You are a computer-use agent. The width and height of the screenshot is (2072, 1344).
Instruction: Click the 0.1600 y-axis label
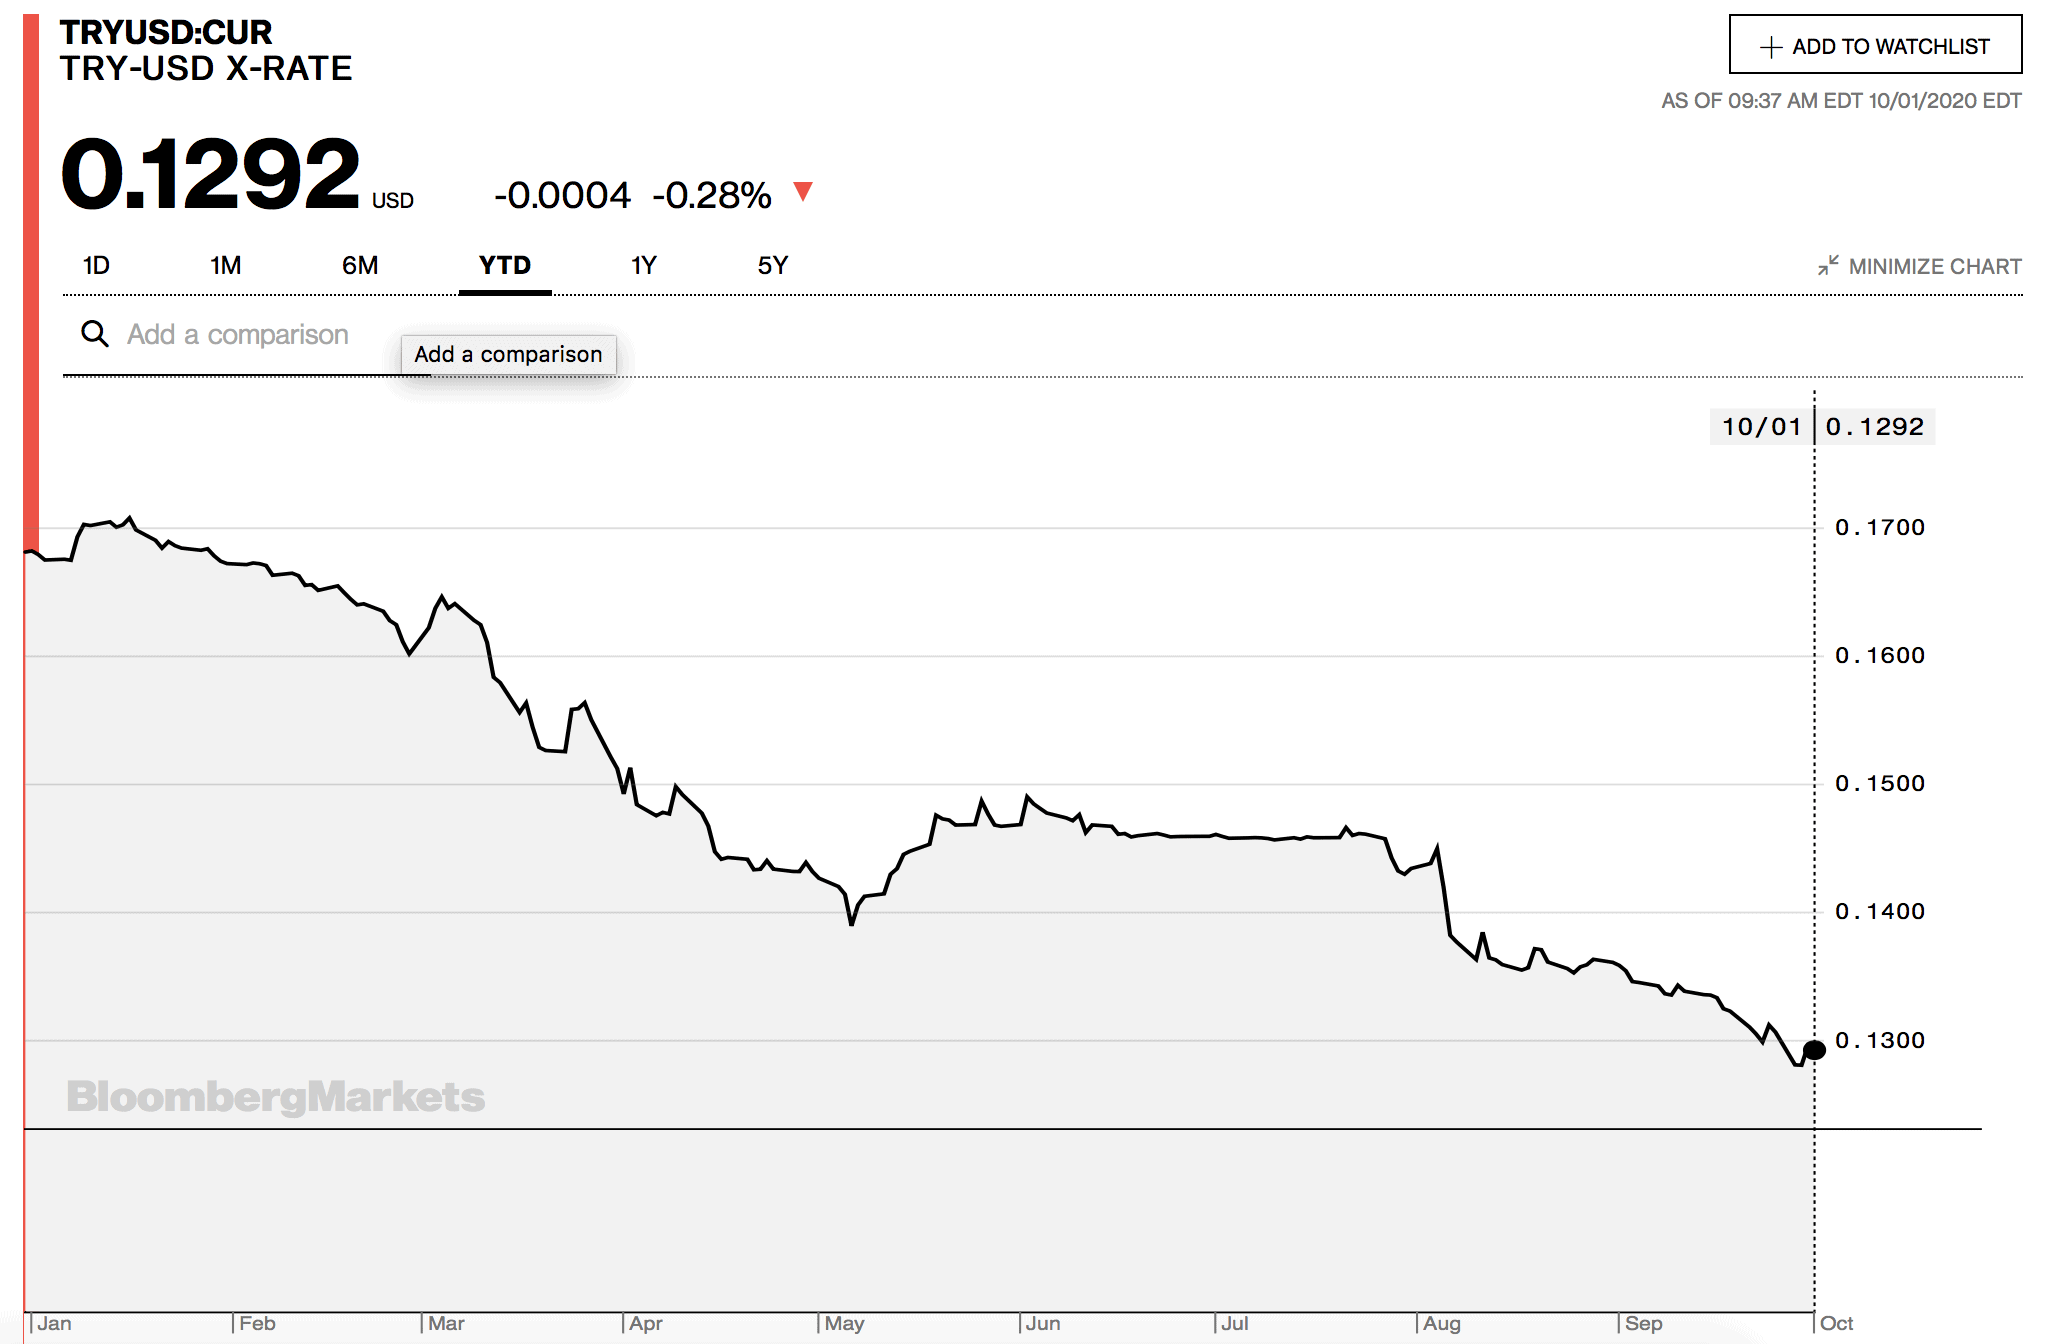click(1880, 655)
